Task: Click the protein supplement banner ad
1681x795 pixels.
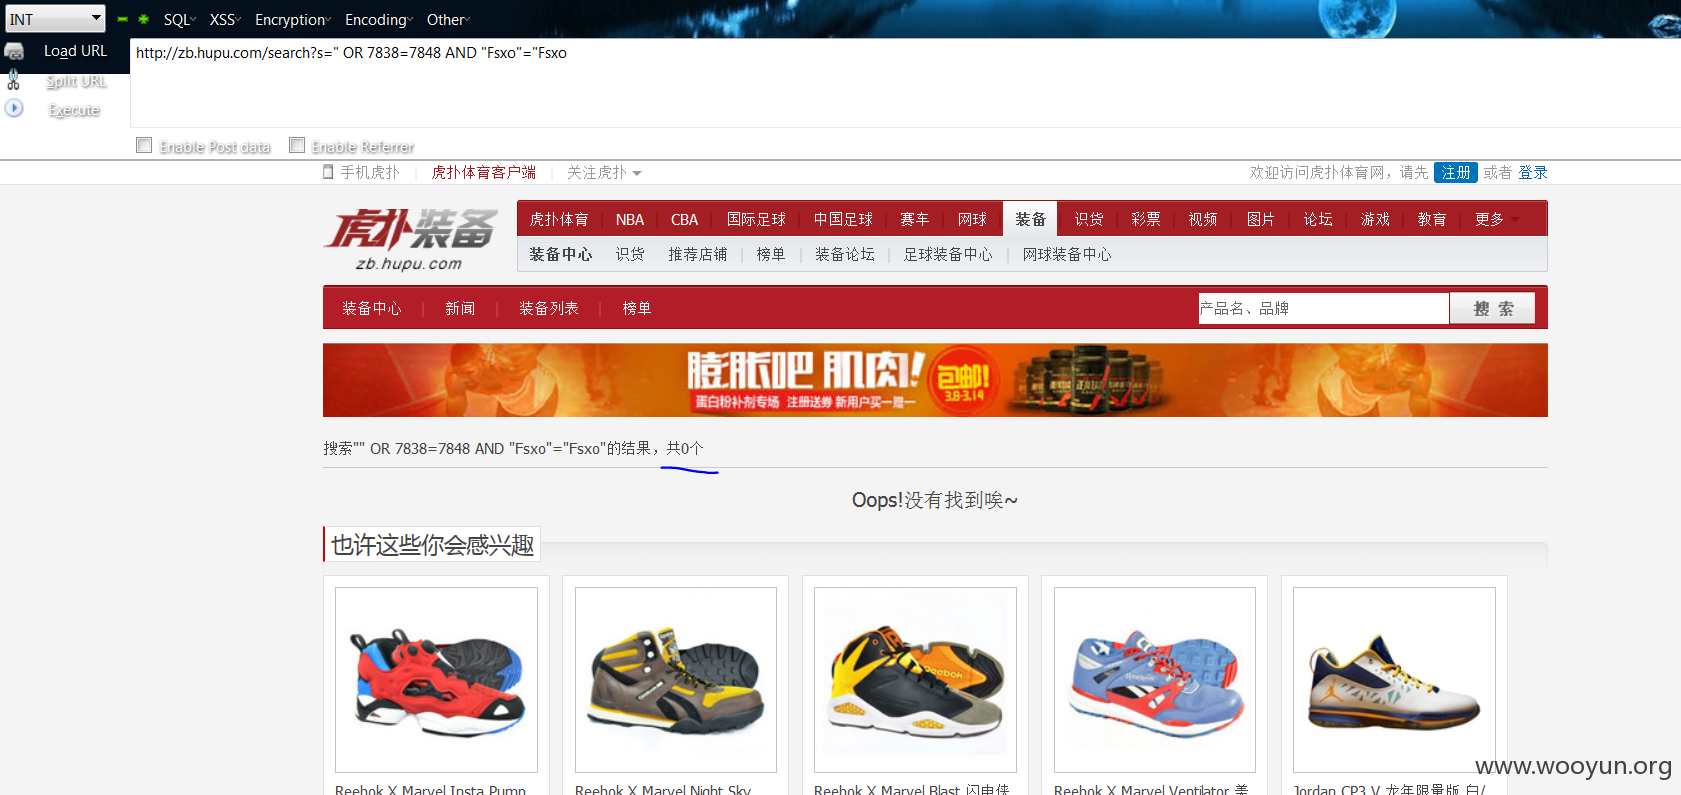Action: pyautogui.click(x=935, y=380)
